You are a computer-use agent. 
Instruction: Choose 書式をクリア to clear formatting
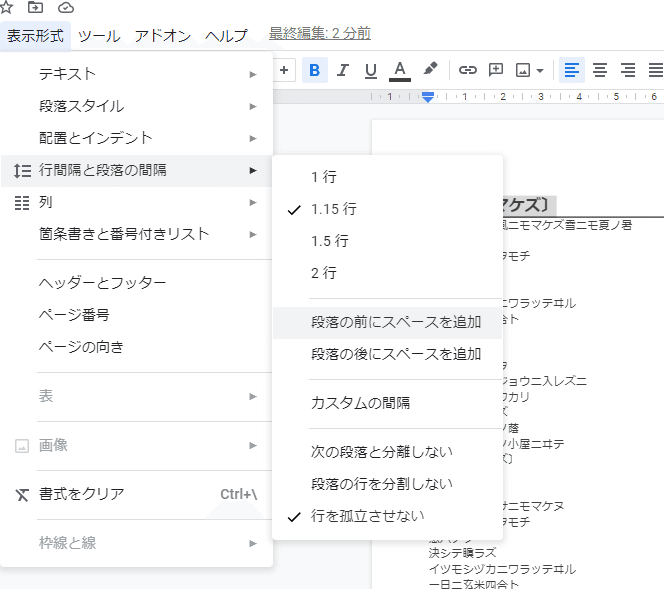click(137, 495)
